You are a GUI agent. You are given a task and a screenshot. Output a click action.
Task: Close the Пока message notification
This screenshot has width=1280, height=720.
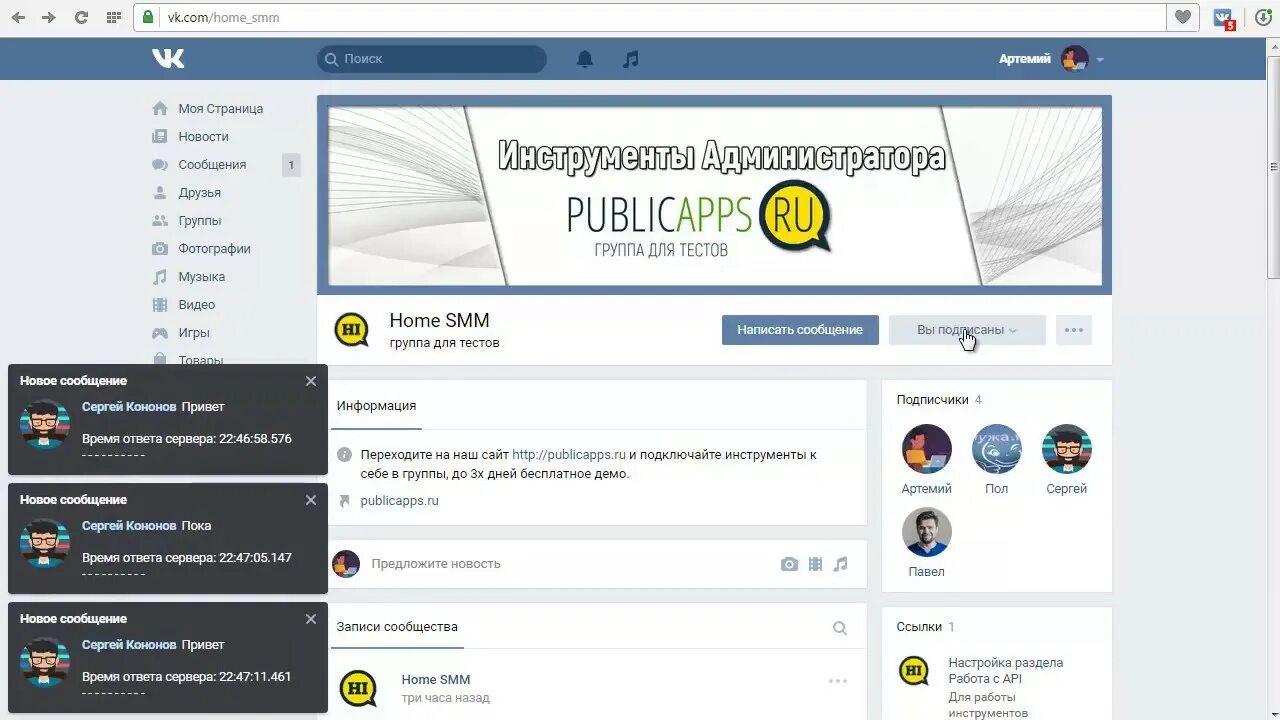click(x=311, y=500)
